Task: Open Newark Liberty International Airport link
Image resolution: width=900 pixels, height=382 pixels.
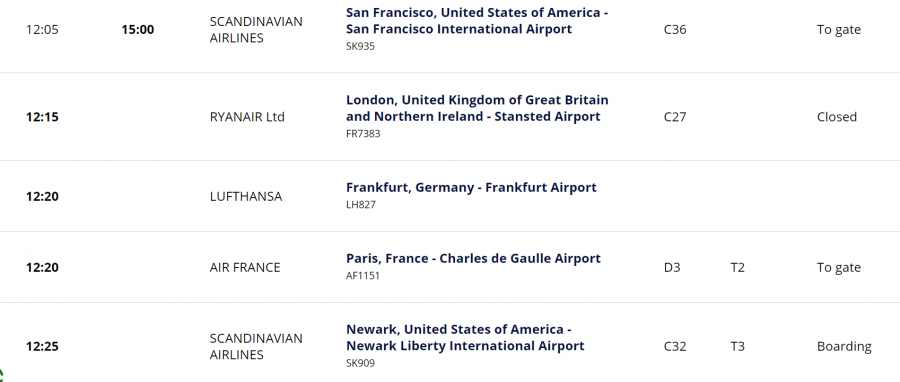Action: point(465,338)
